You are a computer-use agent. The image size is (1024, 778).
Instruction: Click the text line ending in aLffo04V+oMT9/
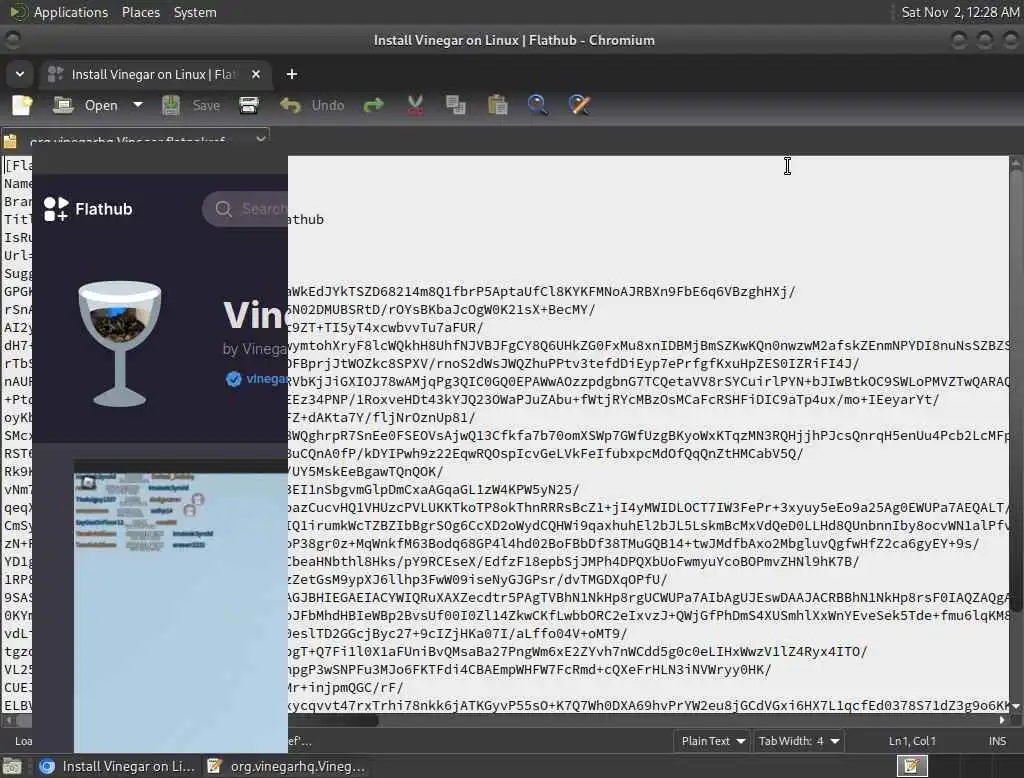coord(458,634)
